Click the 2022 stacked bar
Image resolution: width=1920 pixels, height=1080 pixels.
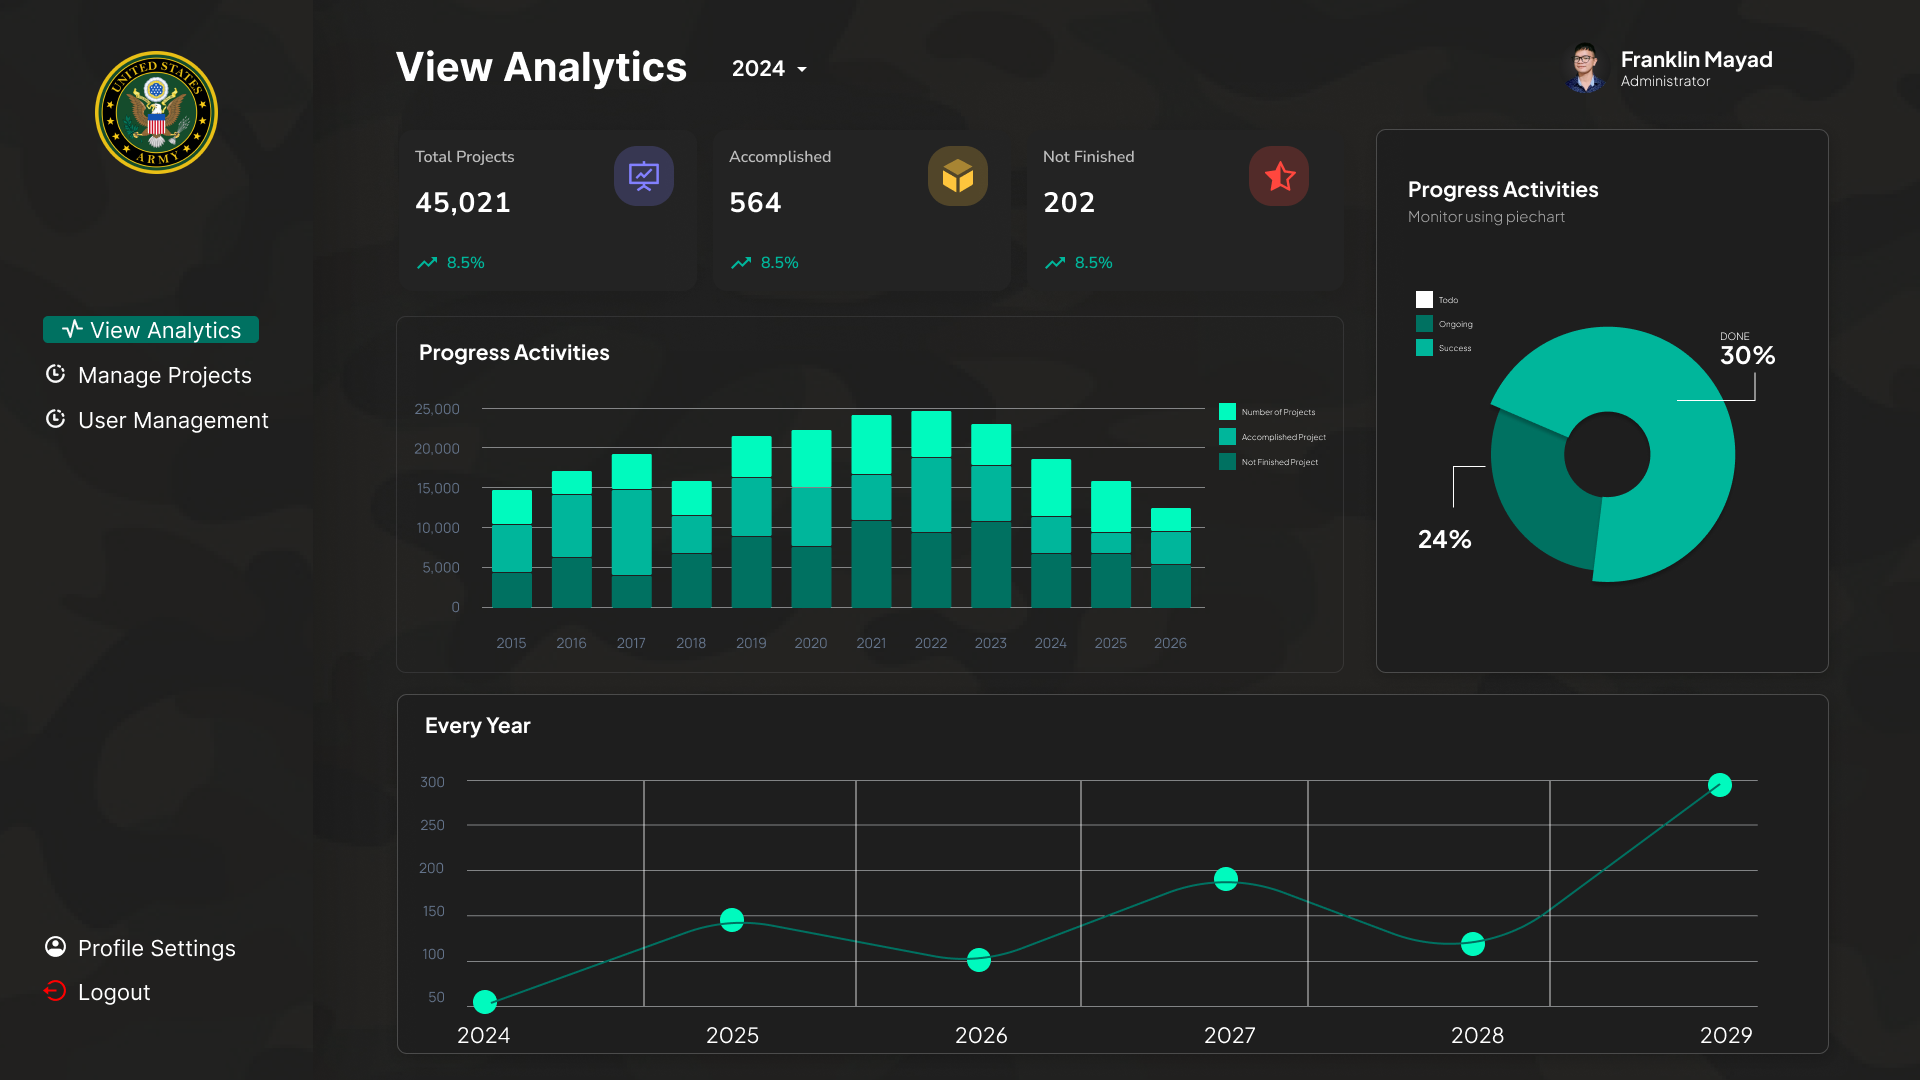[931, 509]
